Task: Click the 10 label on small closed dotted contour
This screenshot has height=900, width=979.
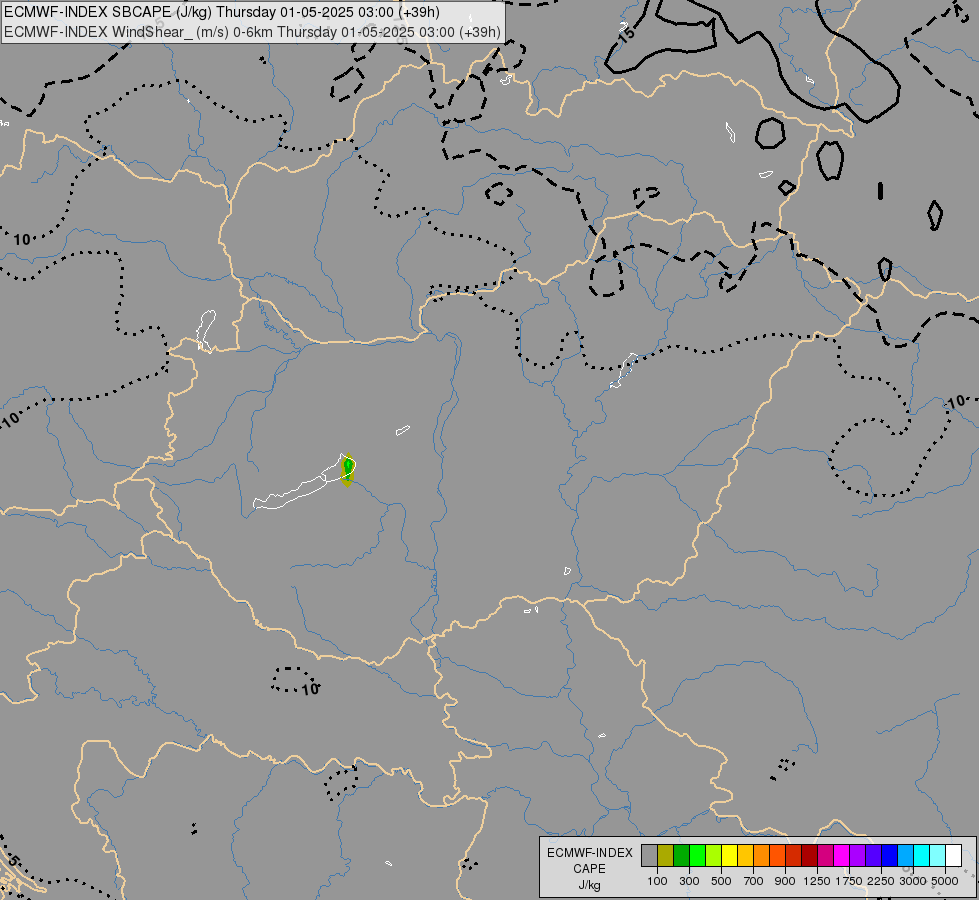Action: coord(310,690)
